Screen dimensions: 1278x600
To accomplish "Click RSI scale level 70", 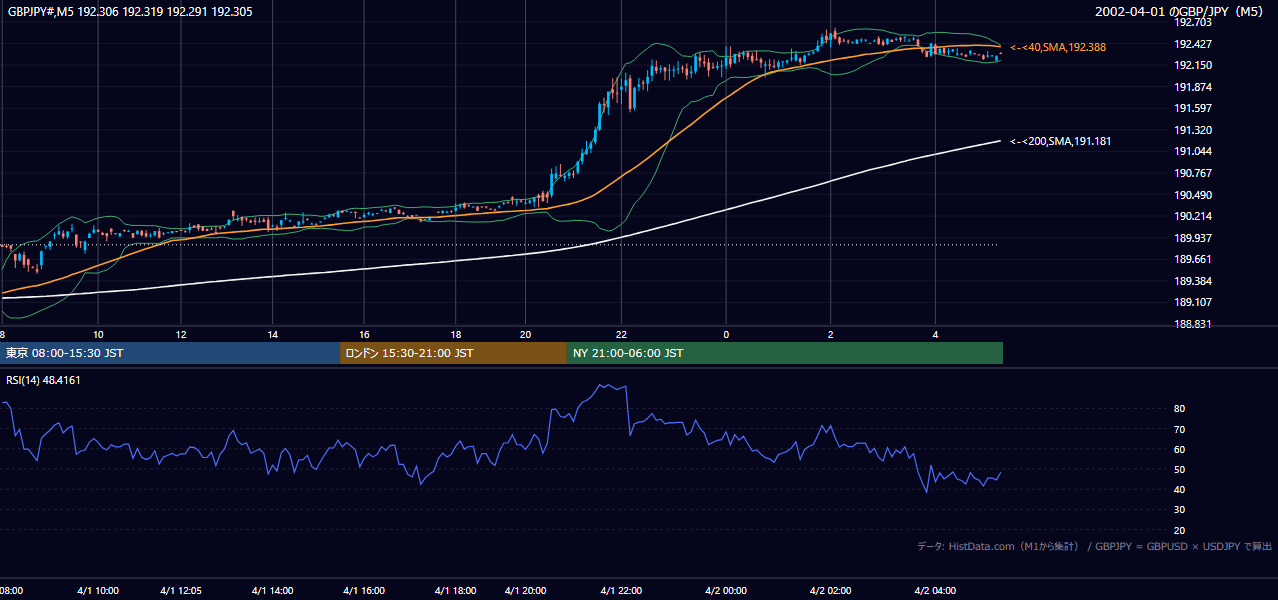I will pyautogui.click(x=1180, y=429).
